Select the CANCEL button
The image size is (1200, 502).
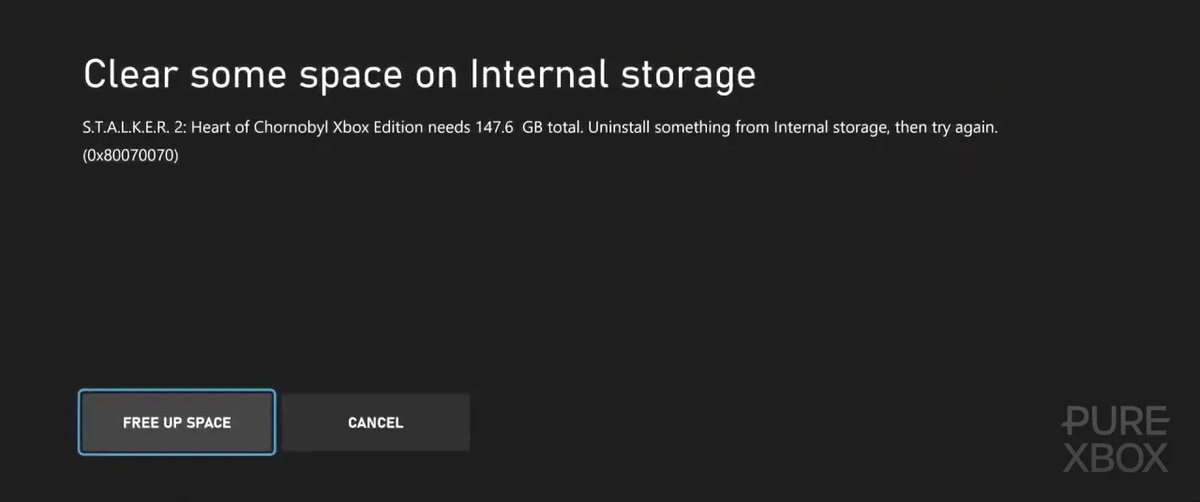click(x=375, y=422)
